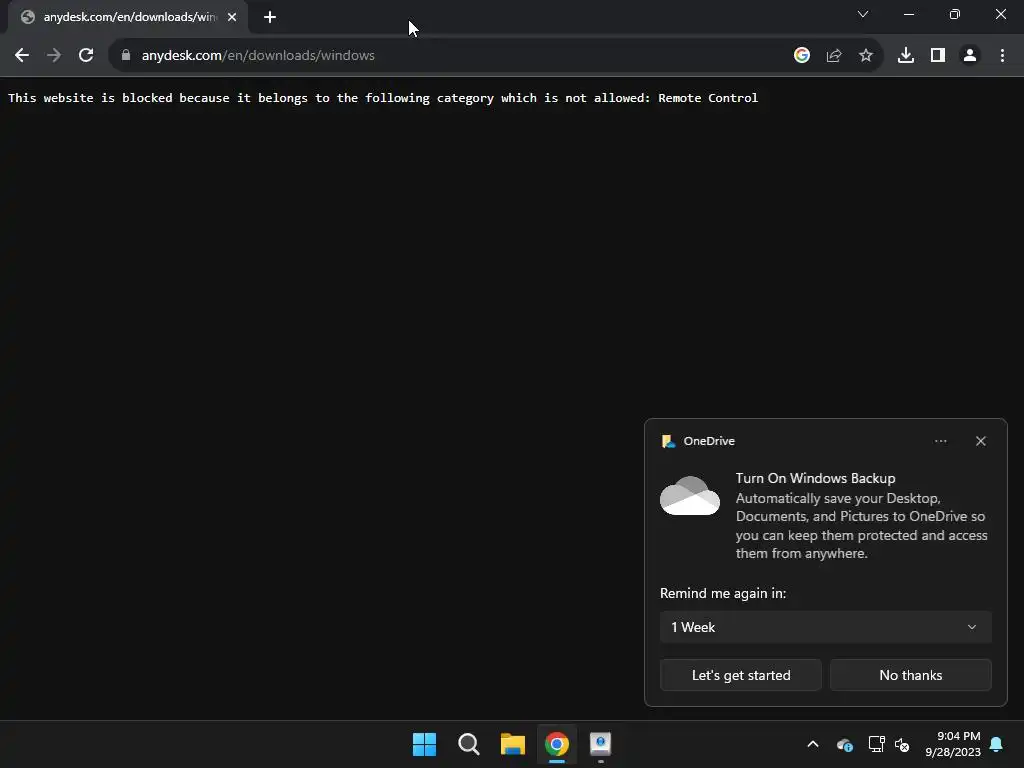Viewport: 1024px width, 768px height.
Task: Minimize the Chrome window
Action: 908,14
